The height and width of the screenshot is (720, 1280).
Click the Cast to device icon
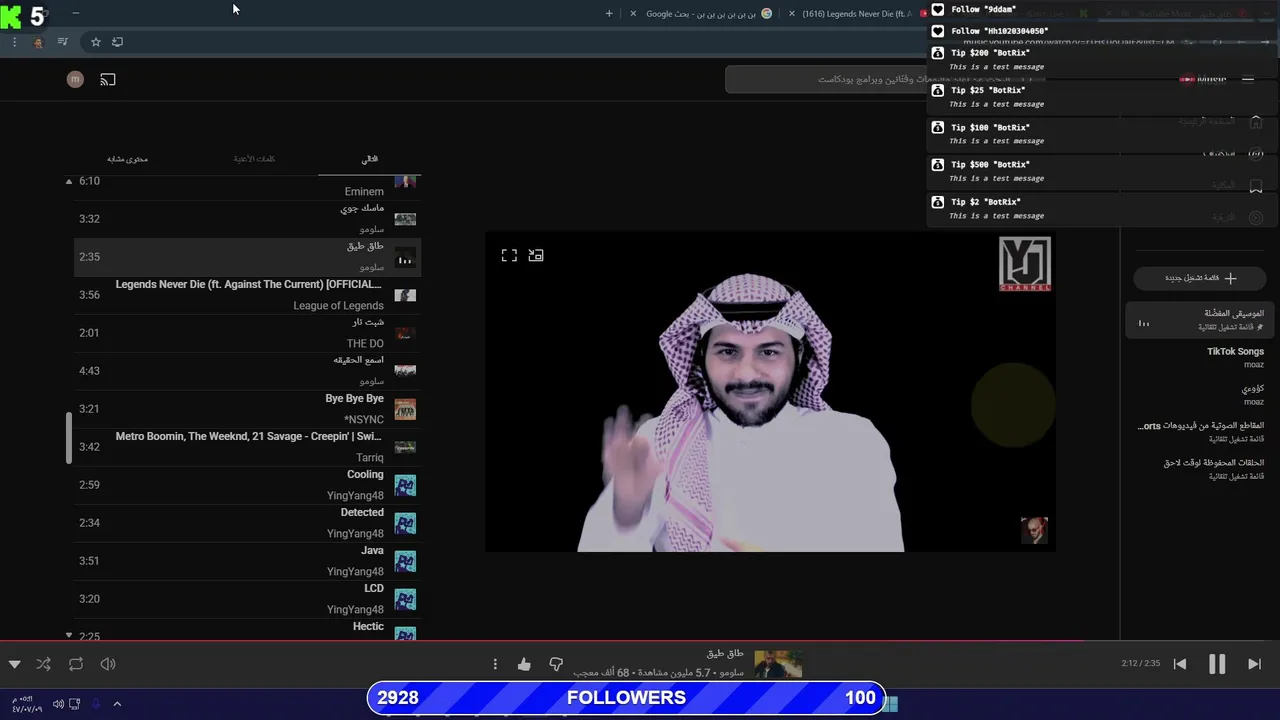click(108, 79)
